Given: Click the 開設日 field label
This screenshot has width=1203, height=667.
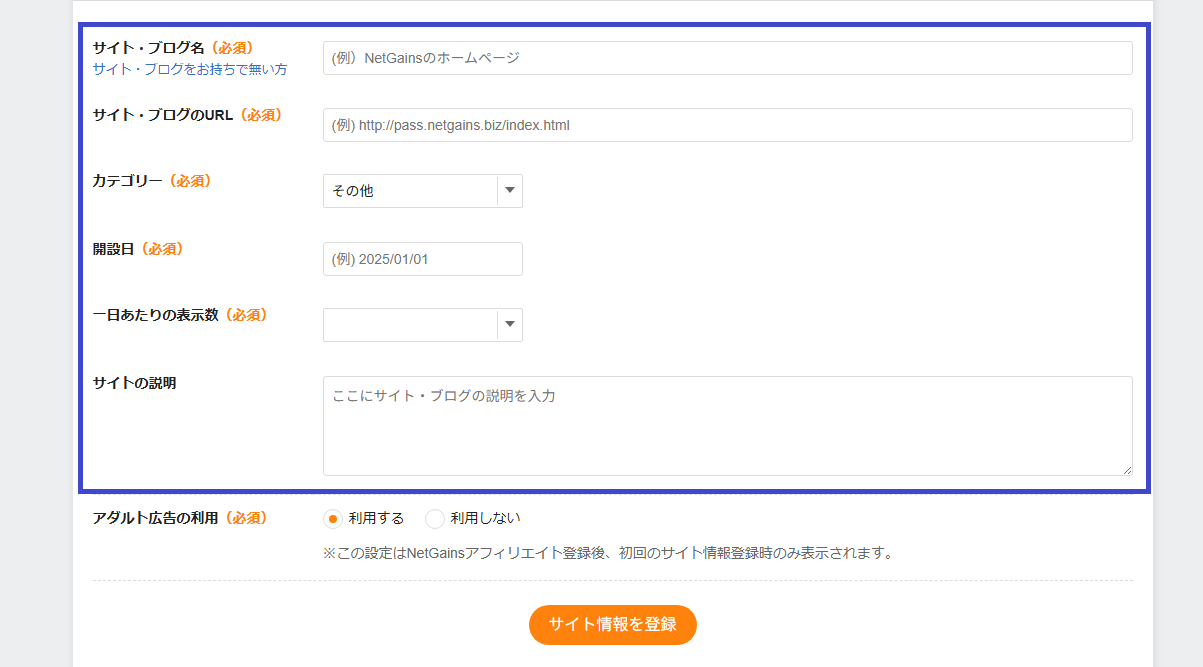Looking at the screenshot, I should click(x=113, y=249).
